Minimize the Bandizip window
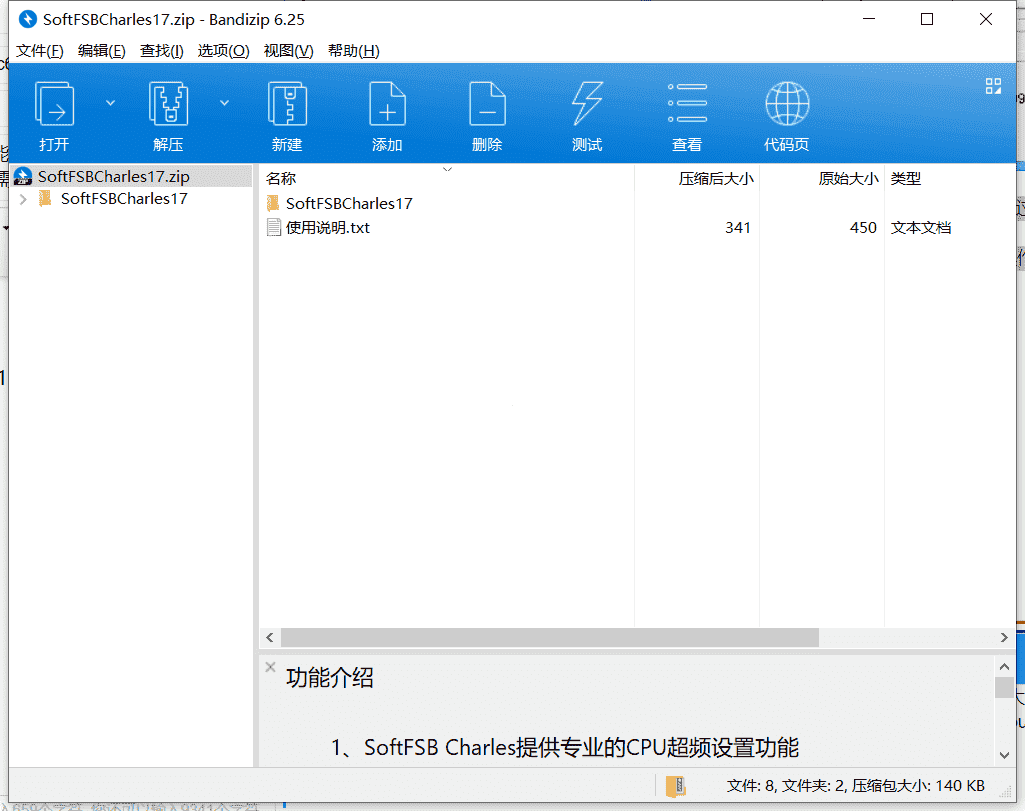 (869, 20)
